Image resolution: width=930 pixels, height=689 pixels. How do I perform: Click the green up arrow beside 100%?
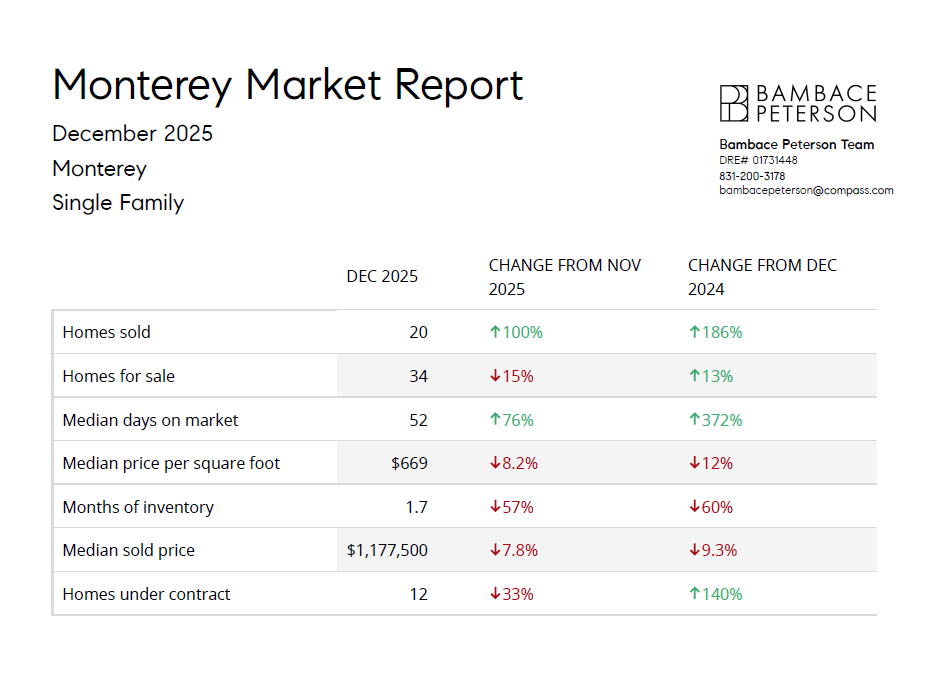494,333
